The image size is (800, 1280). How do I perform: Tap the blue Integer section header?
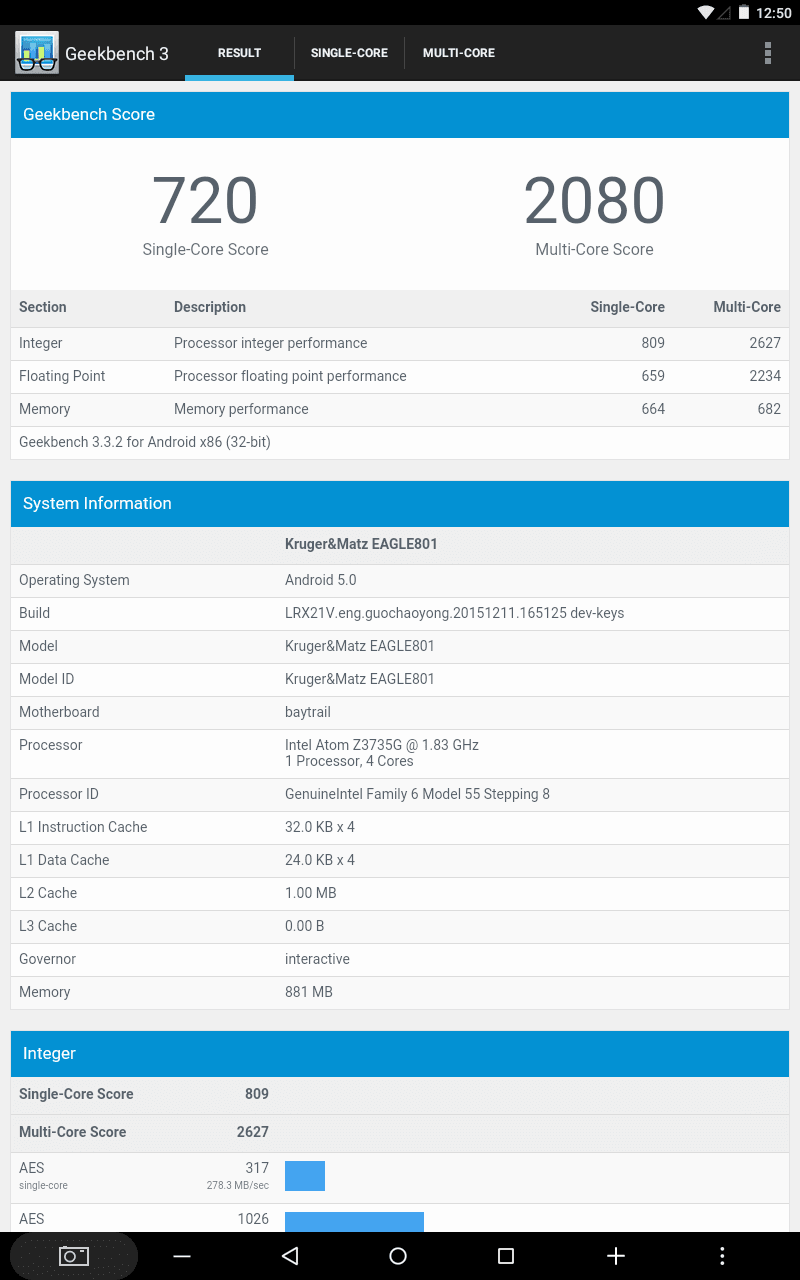(400, 1054)
